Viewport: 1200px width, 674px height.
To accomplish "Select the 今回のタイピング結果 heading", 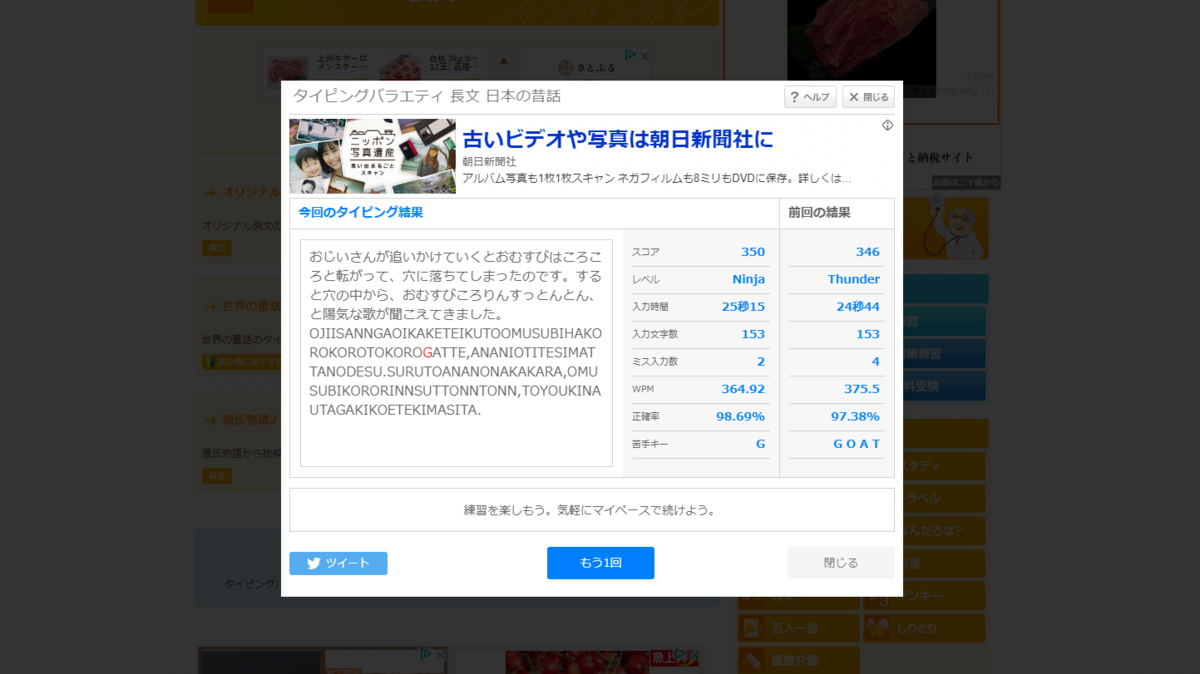I will (361, 213).
